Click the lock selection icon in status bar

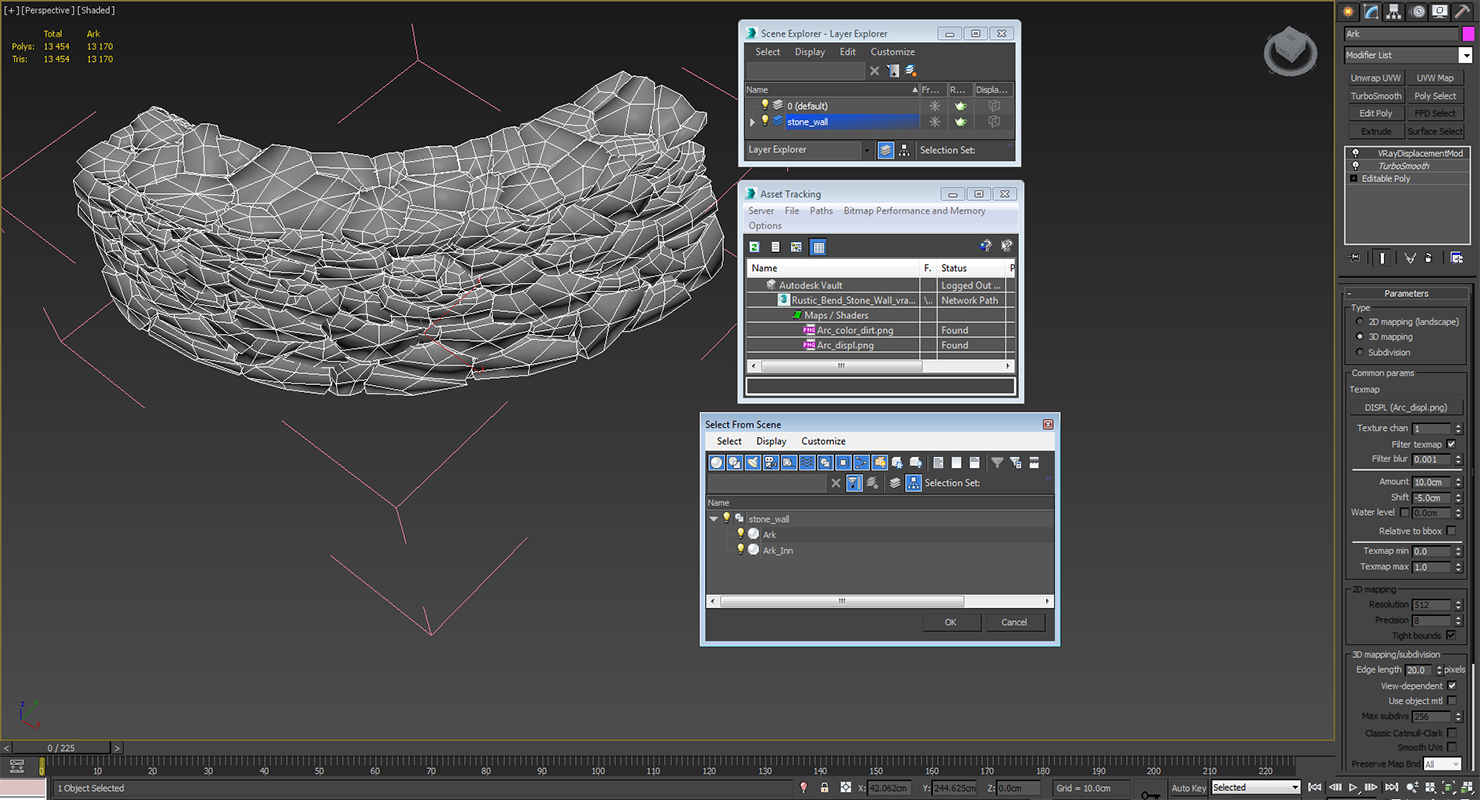(x=824, y=788)
